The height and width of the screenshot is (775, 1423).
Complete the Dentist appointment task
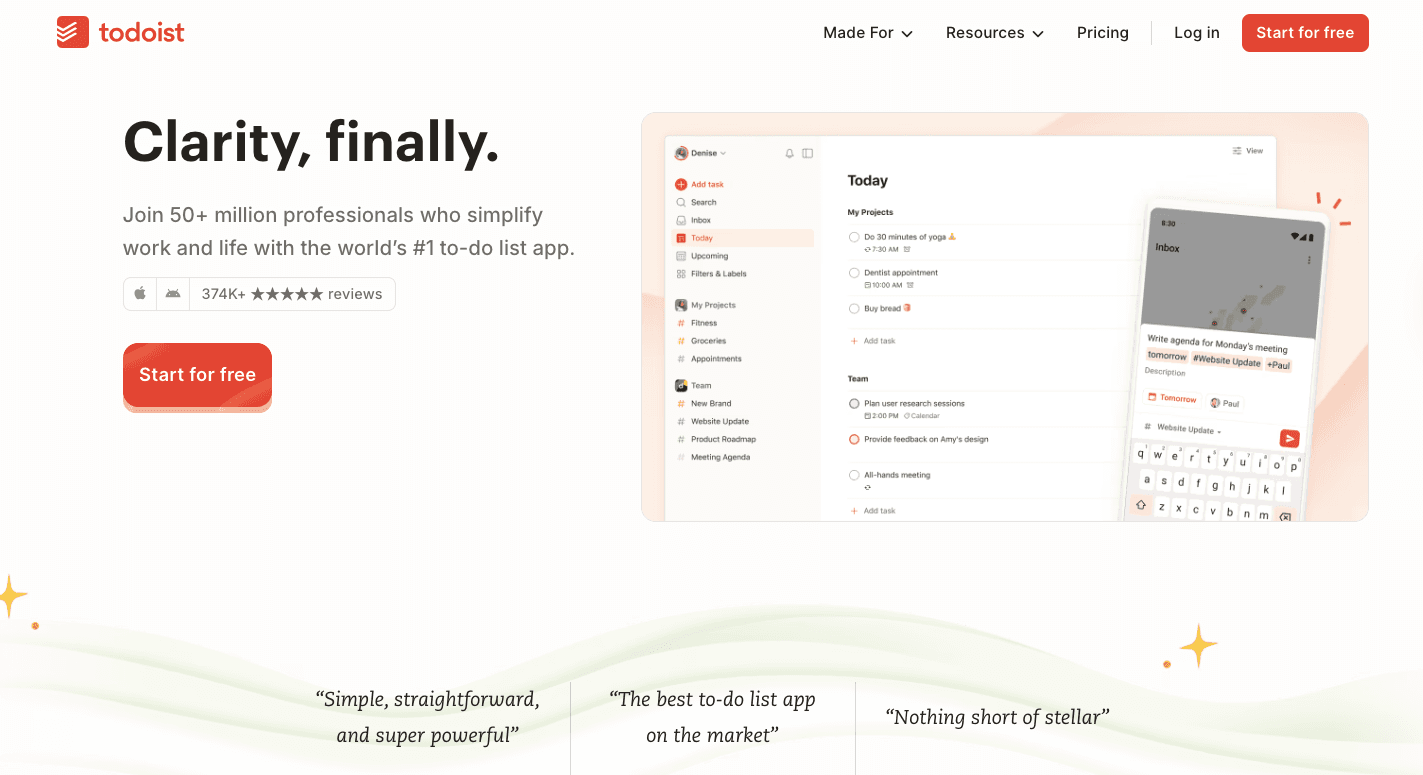coord(853,272)
